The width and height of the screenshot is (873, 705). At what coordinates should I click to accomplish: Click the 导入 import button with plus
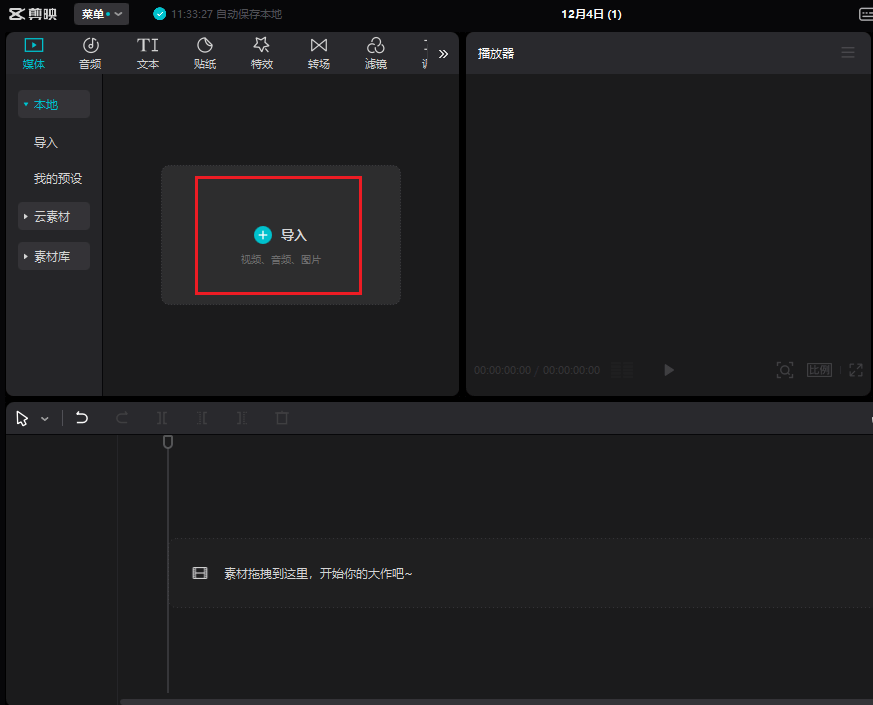[279, 235]
